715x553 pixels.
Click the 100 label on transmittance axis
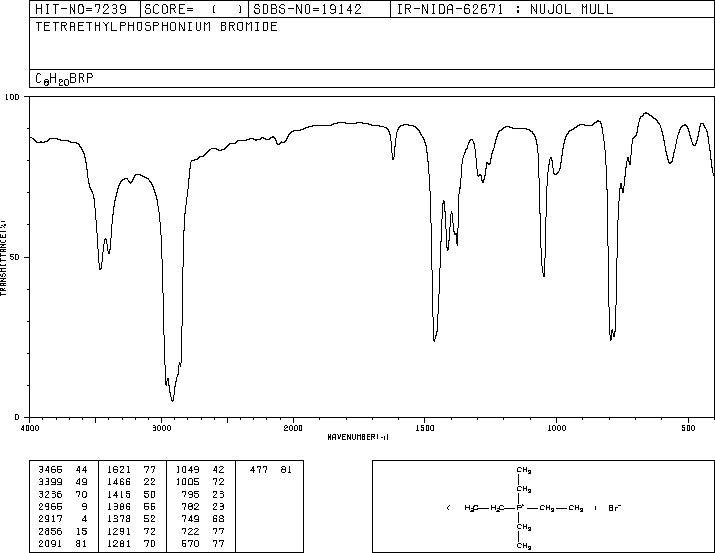[x=12, y=97]
